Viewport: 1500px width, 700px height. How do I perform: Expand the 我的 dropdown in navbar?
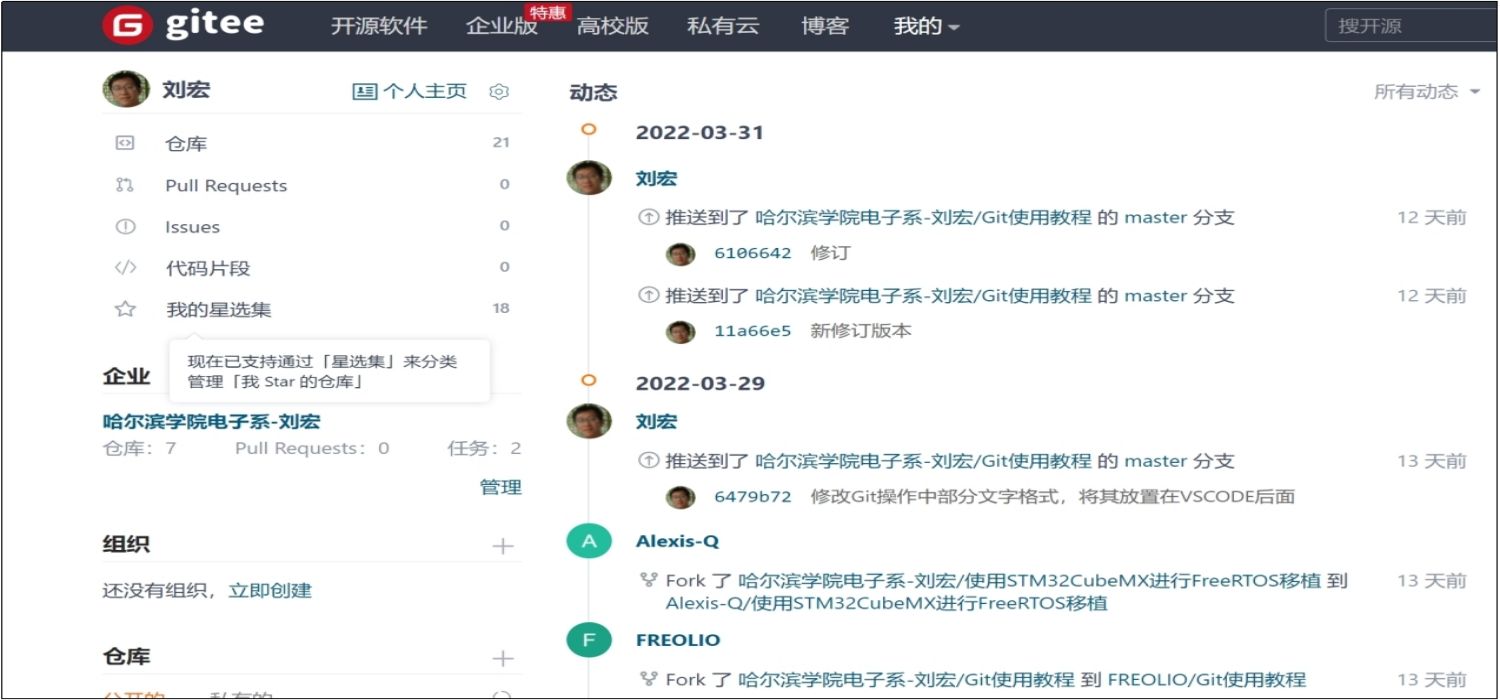click(x=926, y=27)
